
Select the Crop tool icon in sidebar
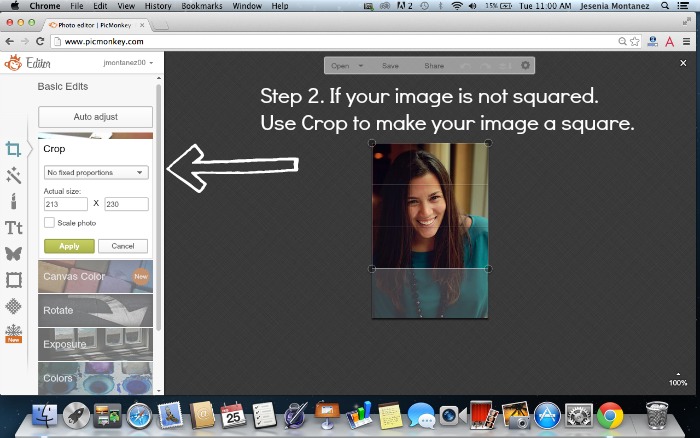(x=14, y=149)
